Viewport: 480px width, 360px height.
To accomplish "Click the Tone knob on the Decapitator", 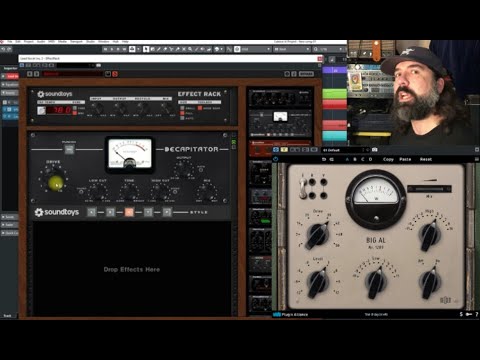I will click(x=129, y=193).
